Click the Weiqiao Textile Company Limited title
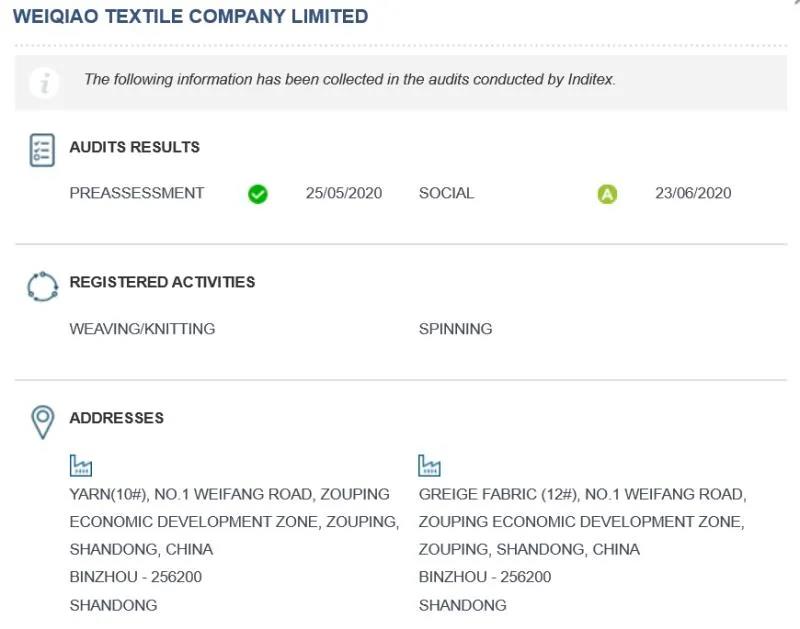 point(190,17)
